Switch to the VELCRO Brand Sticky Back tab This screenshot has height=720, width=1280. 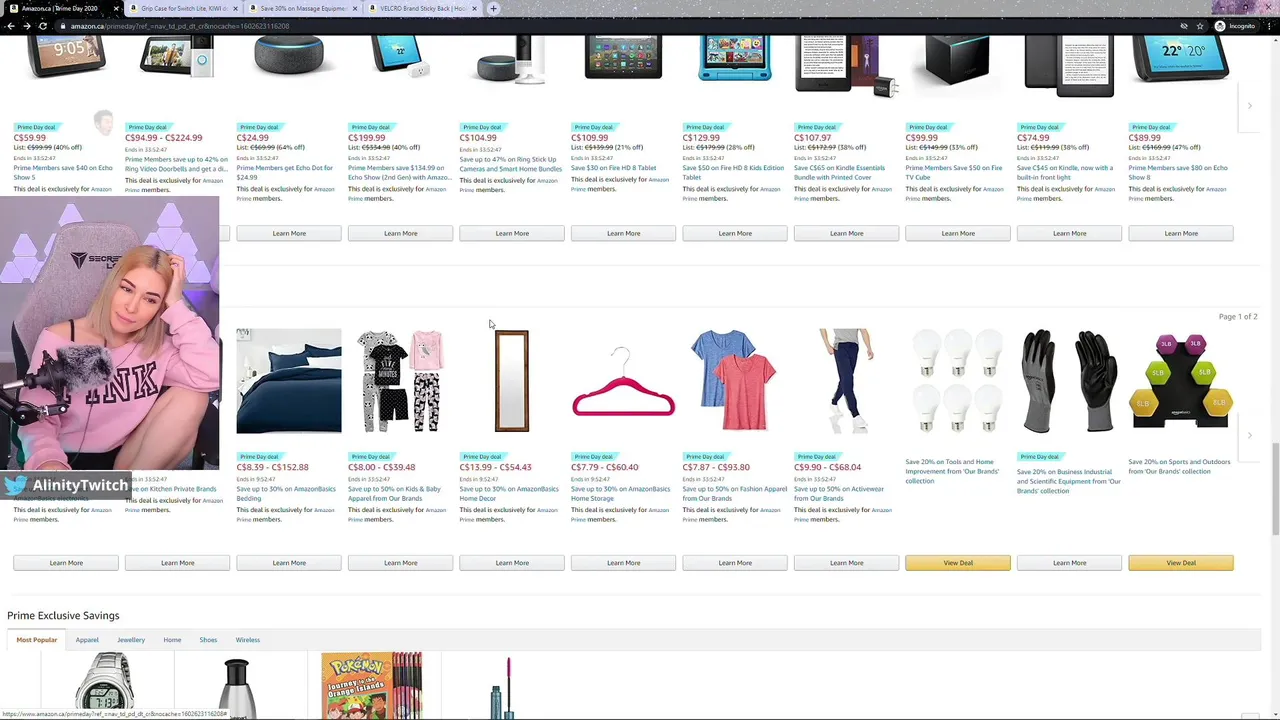click(422, 8)
